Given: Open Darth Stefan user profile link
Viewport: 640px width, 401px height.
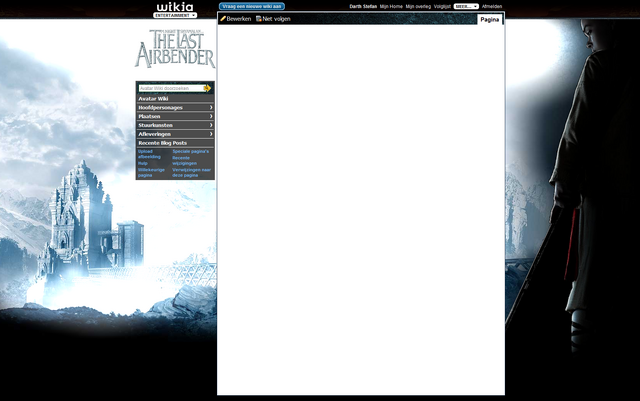Looking at the screenshot, I should (363, 7).
